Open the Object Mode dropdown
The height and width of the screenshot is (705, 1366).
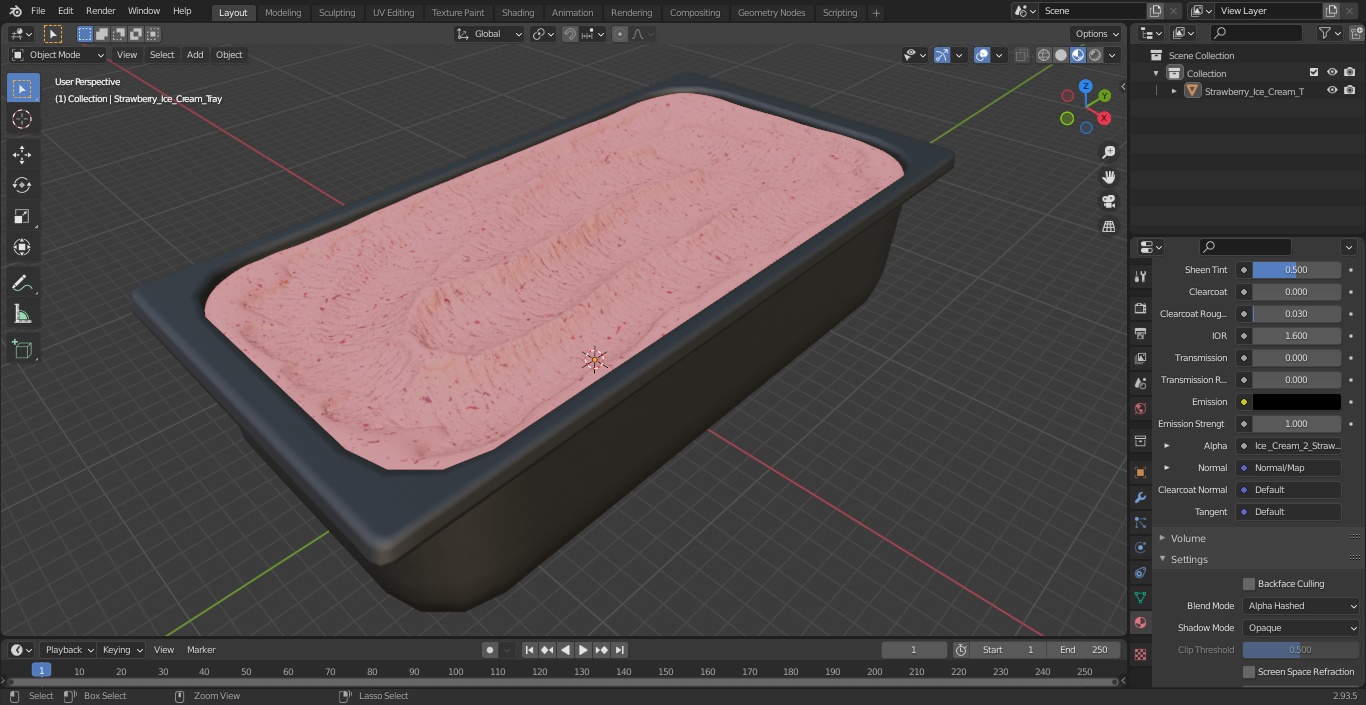[58, 55]
